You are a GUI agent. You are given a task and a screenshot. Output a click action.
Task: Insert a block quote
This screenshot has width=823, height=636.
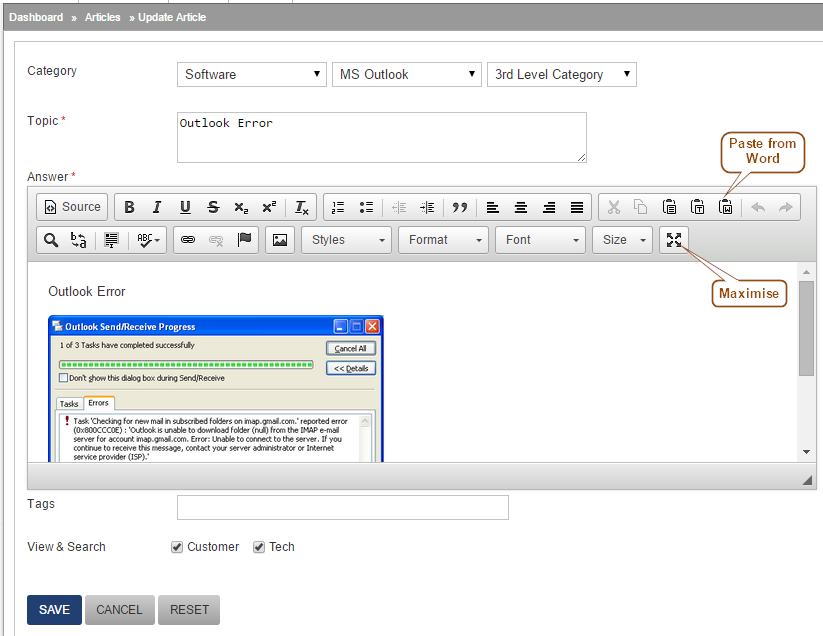tap(460, 207)
